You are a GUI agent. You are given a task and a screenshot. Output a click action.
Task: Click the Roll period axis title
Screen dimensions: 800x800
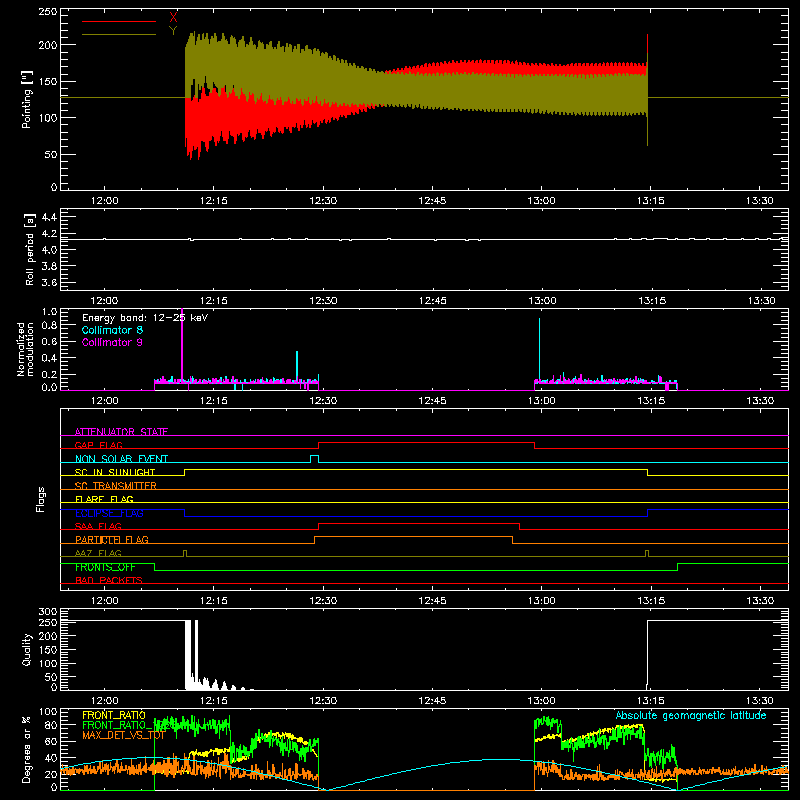pos(30,249)
